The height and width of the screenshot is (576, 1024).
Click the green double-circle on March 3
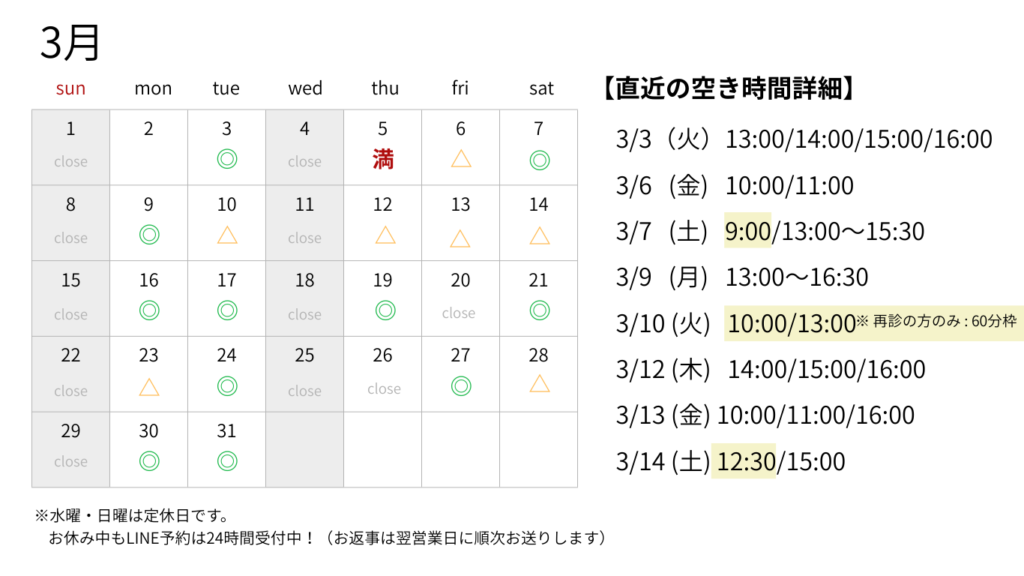[227, 158]
